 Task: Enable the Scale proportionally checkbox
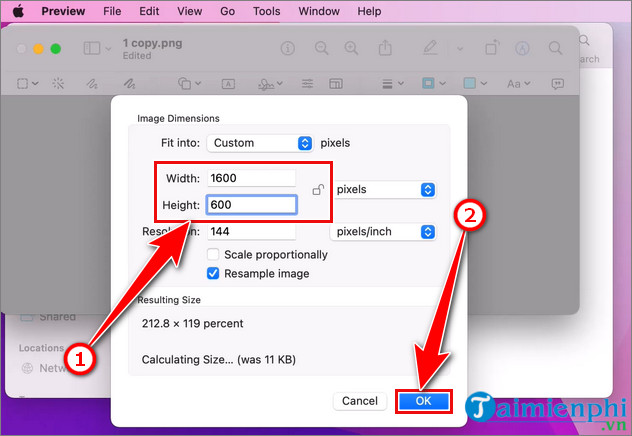pyautogui.click(x=213, y=255)
